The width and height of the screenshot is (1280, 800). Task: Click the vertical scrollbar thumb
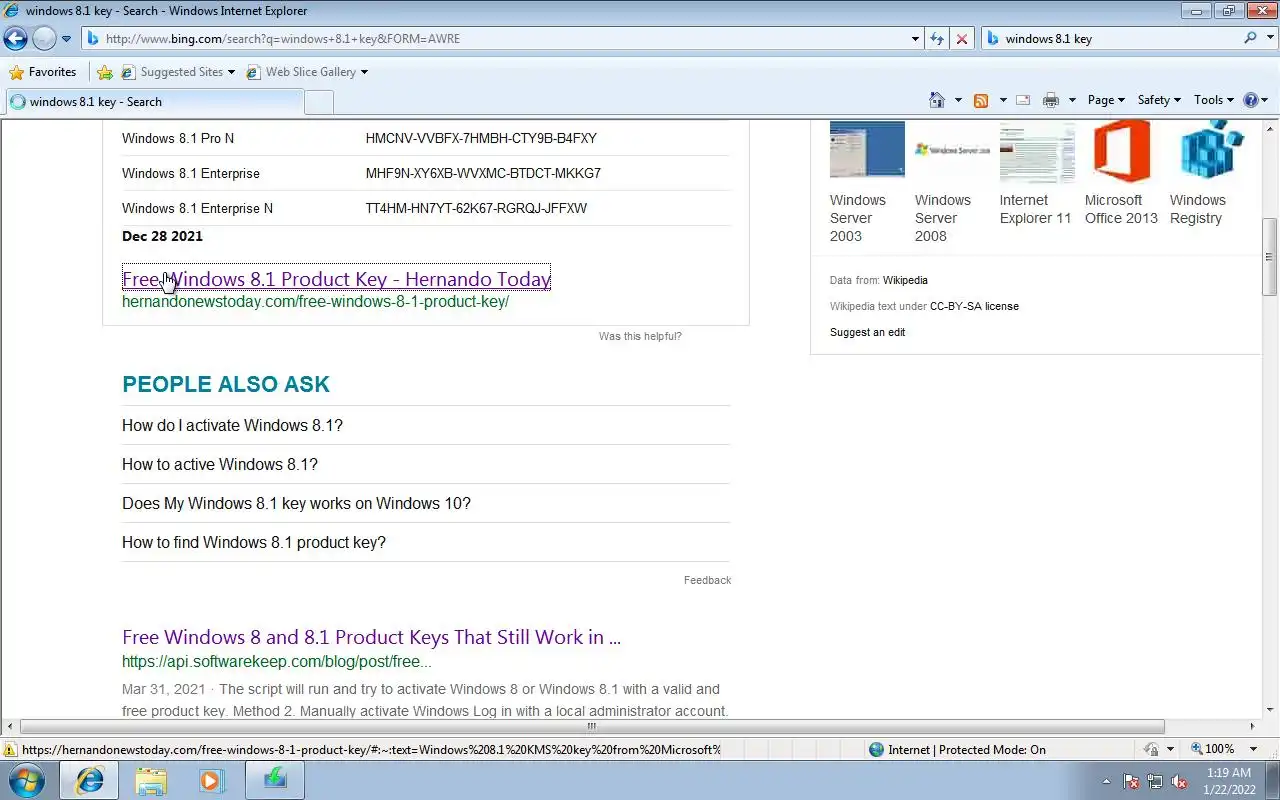[x=1271, y=257]
